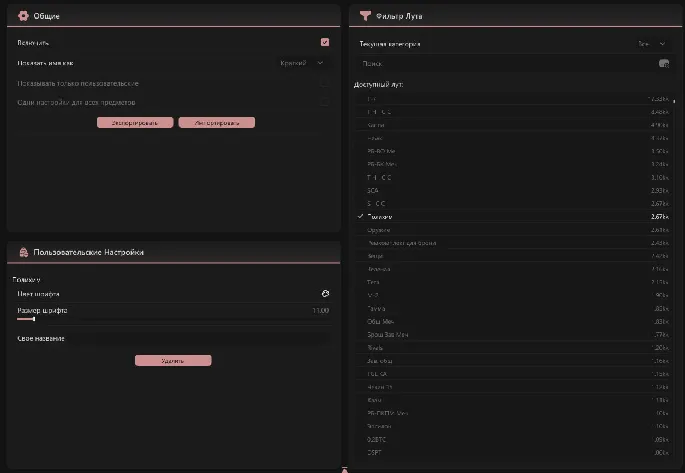The width and height of the screenshot is (685, 473).
Task: Select the checkmarked 2.67kk loot item
Action: (x=512, y=217)
